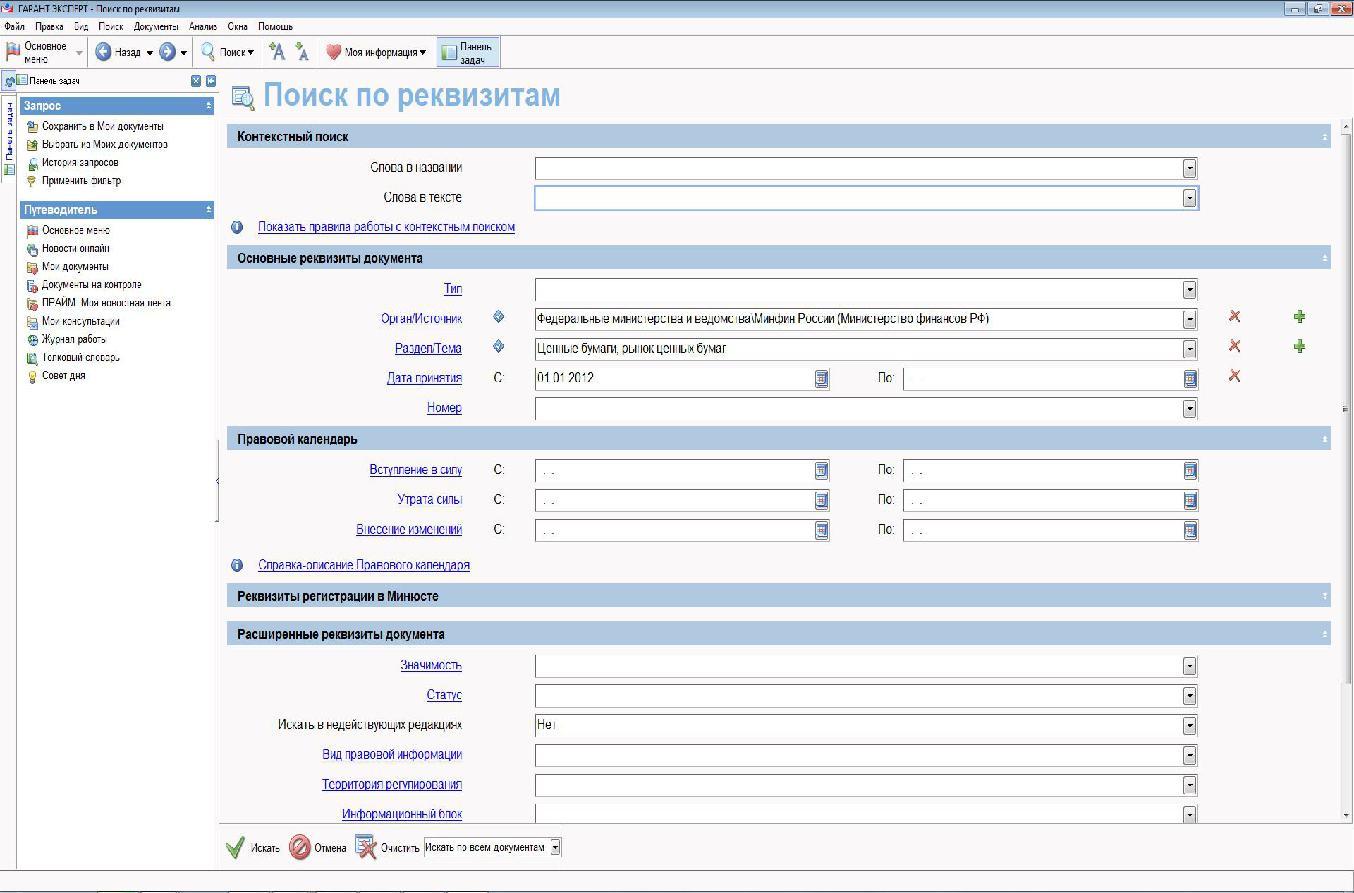Viewport: 1354px width, 893px height.
Task: Open the Помощь menu
Action: pos(275,26)
